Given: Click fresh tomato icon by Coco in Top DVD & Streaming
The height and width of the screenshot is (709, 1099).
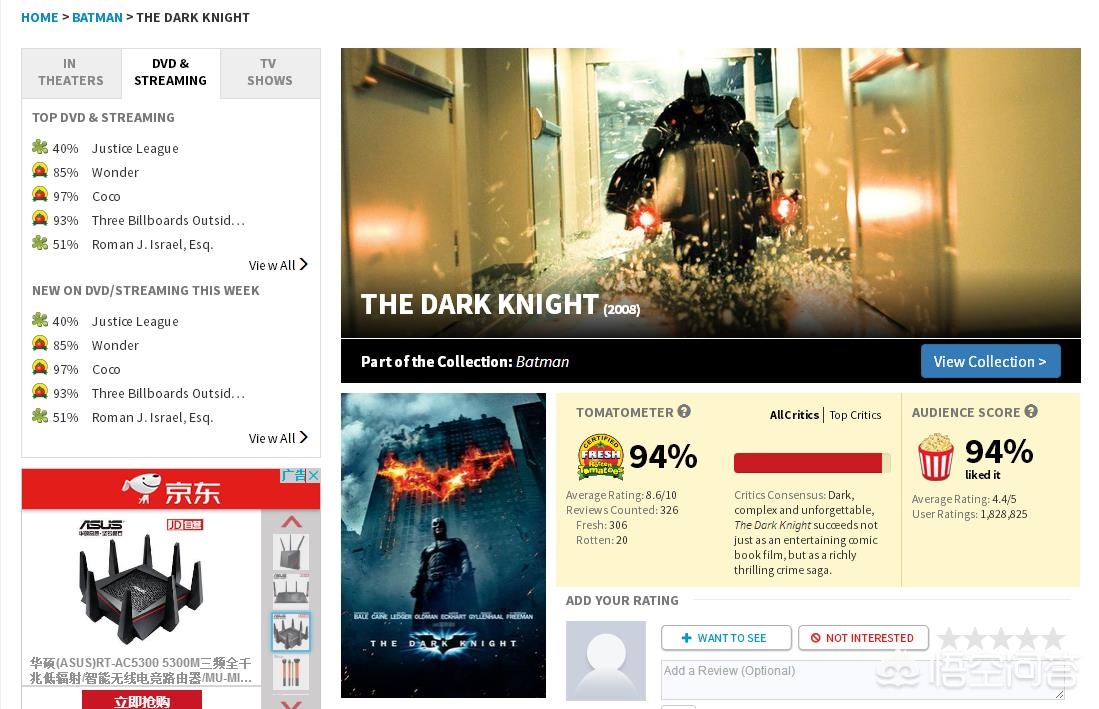Looking at the screenshot, I should point(40,194).
